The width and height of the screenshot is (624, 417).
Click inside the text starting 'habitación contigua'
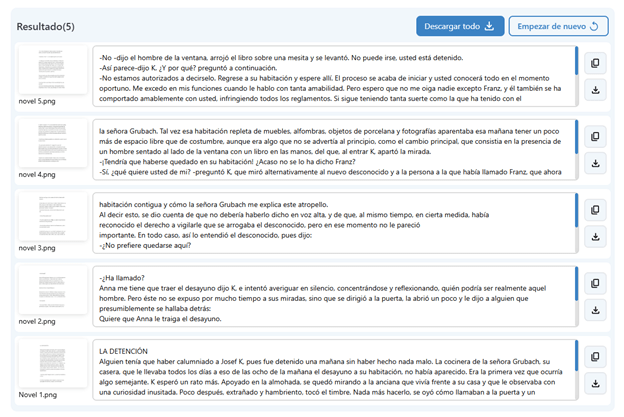click(x=335, y=223)
